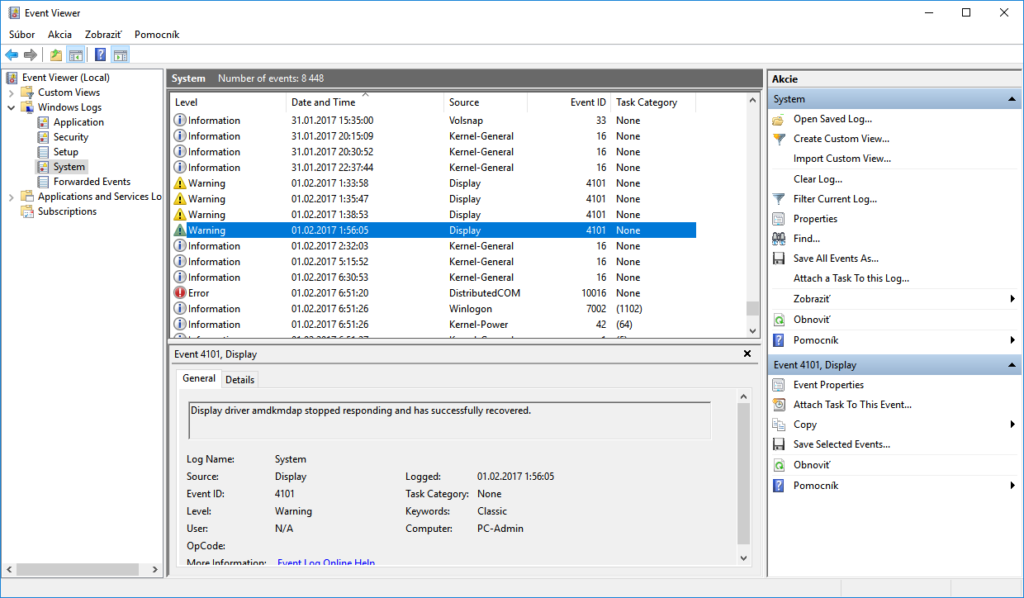Click Clear Log in the Actions pane
The image size is (1024, 598).
point(817,179)
